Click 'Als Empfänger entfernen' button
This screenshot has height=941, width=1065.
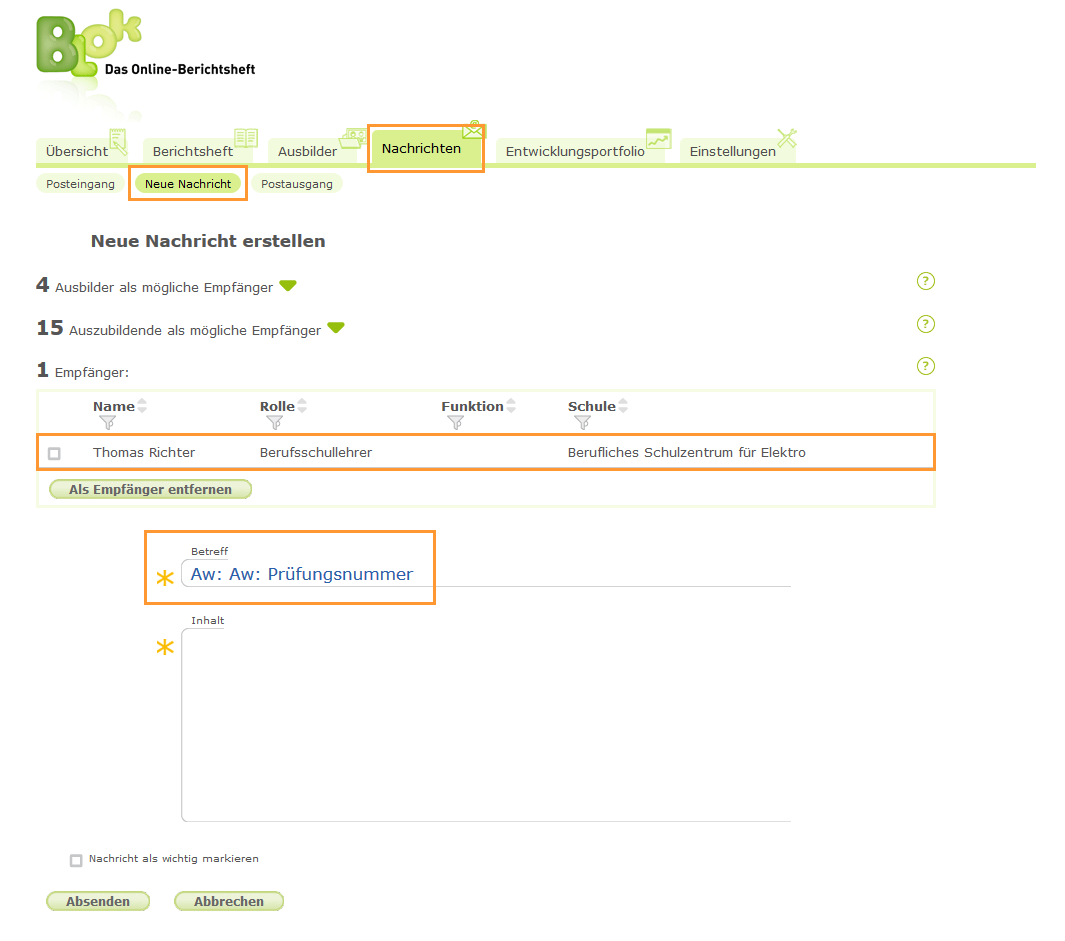pyautogui.click(x=150, y=489)
